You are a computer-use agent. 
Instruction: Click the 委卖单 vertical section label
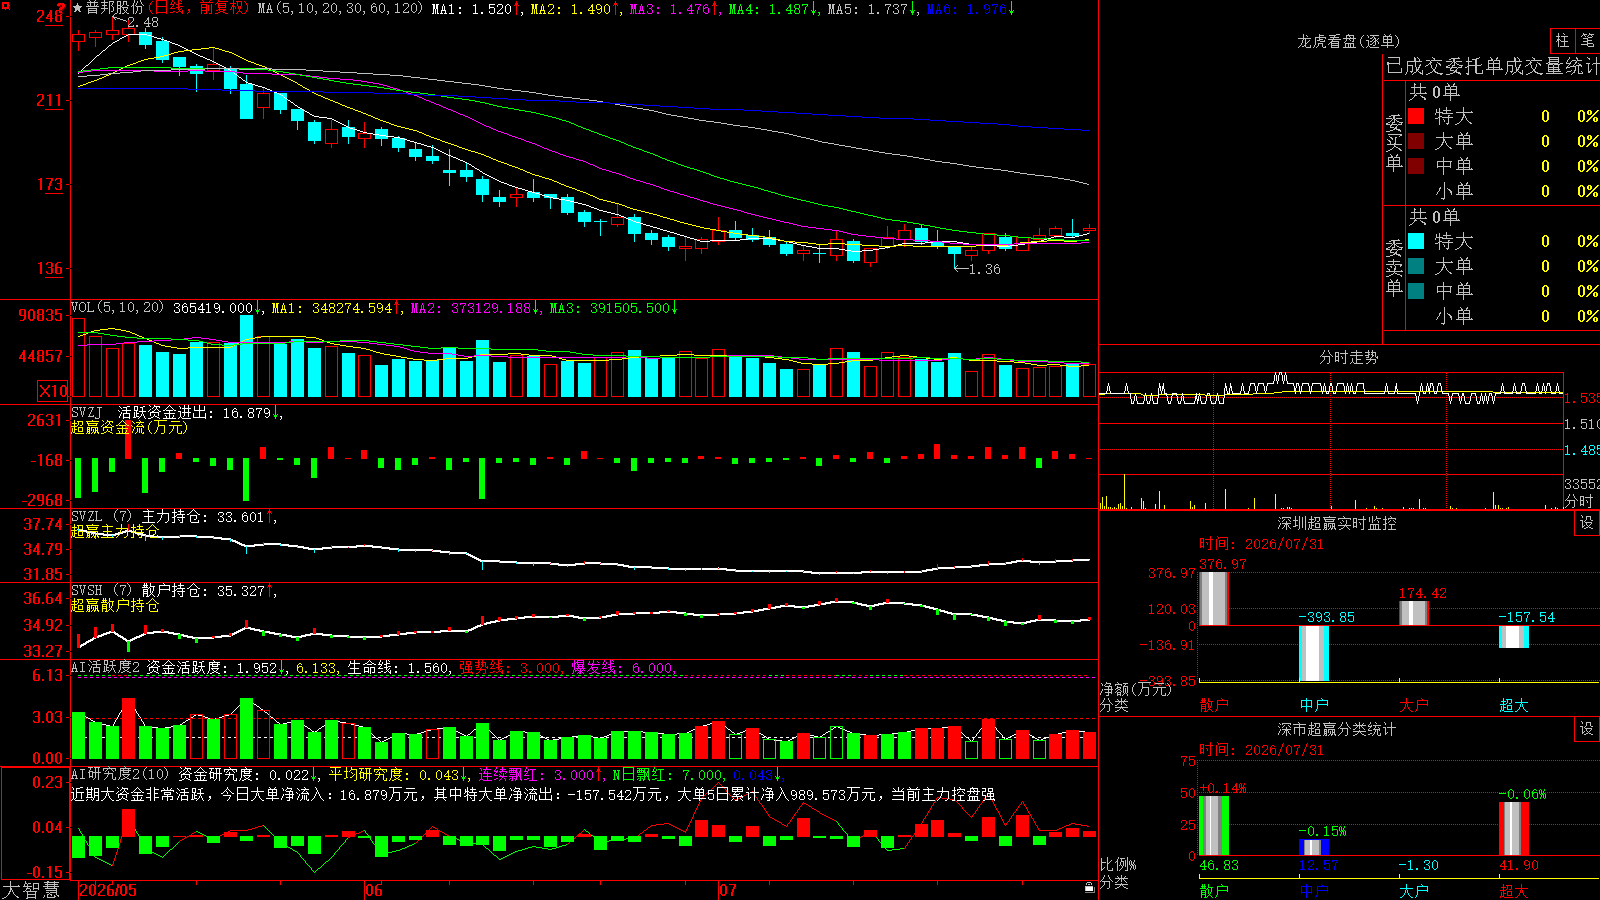[1394, 267]
